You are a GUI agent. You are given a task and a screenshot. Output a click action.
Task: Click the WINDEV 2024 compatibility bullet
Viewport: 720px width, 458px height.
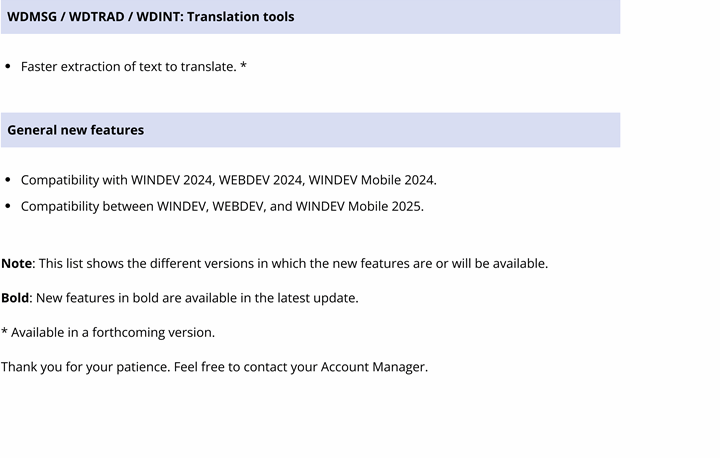(229, 180)
